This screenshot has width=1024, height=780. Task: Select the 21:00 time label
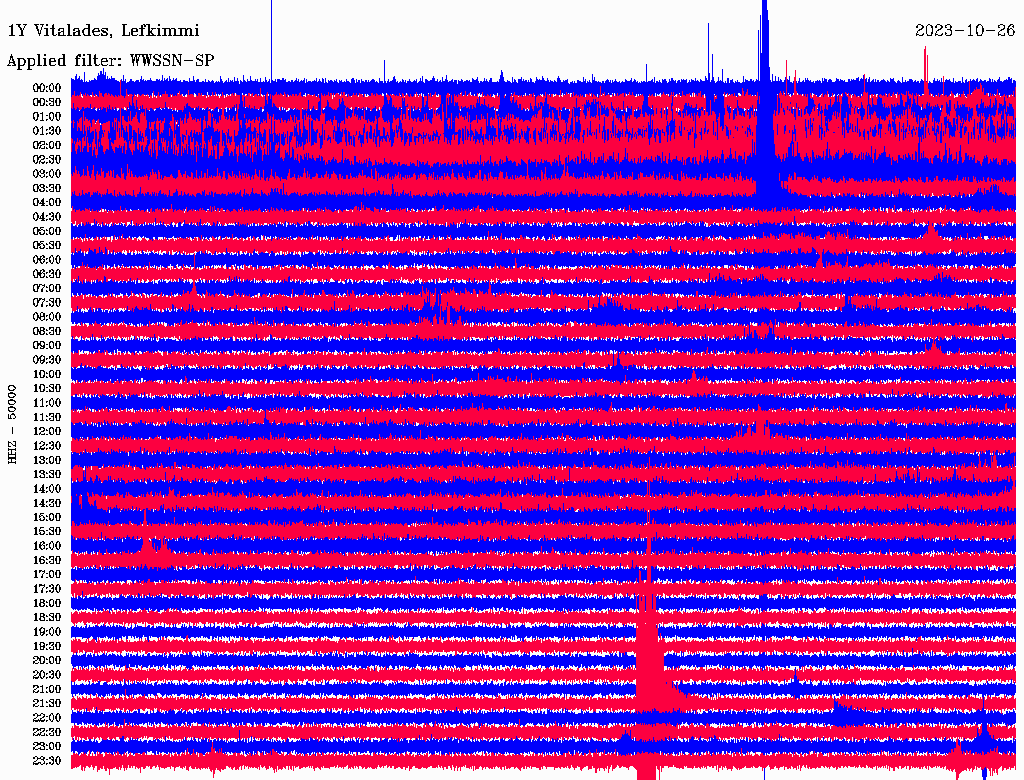[x=47, y=689]
